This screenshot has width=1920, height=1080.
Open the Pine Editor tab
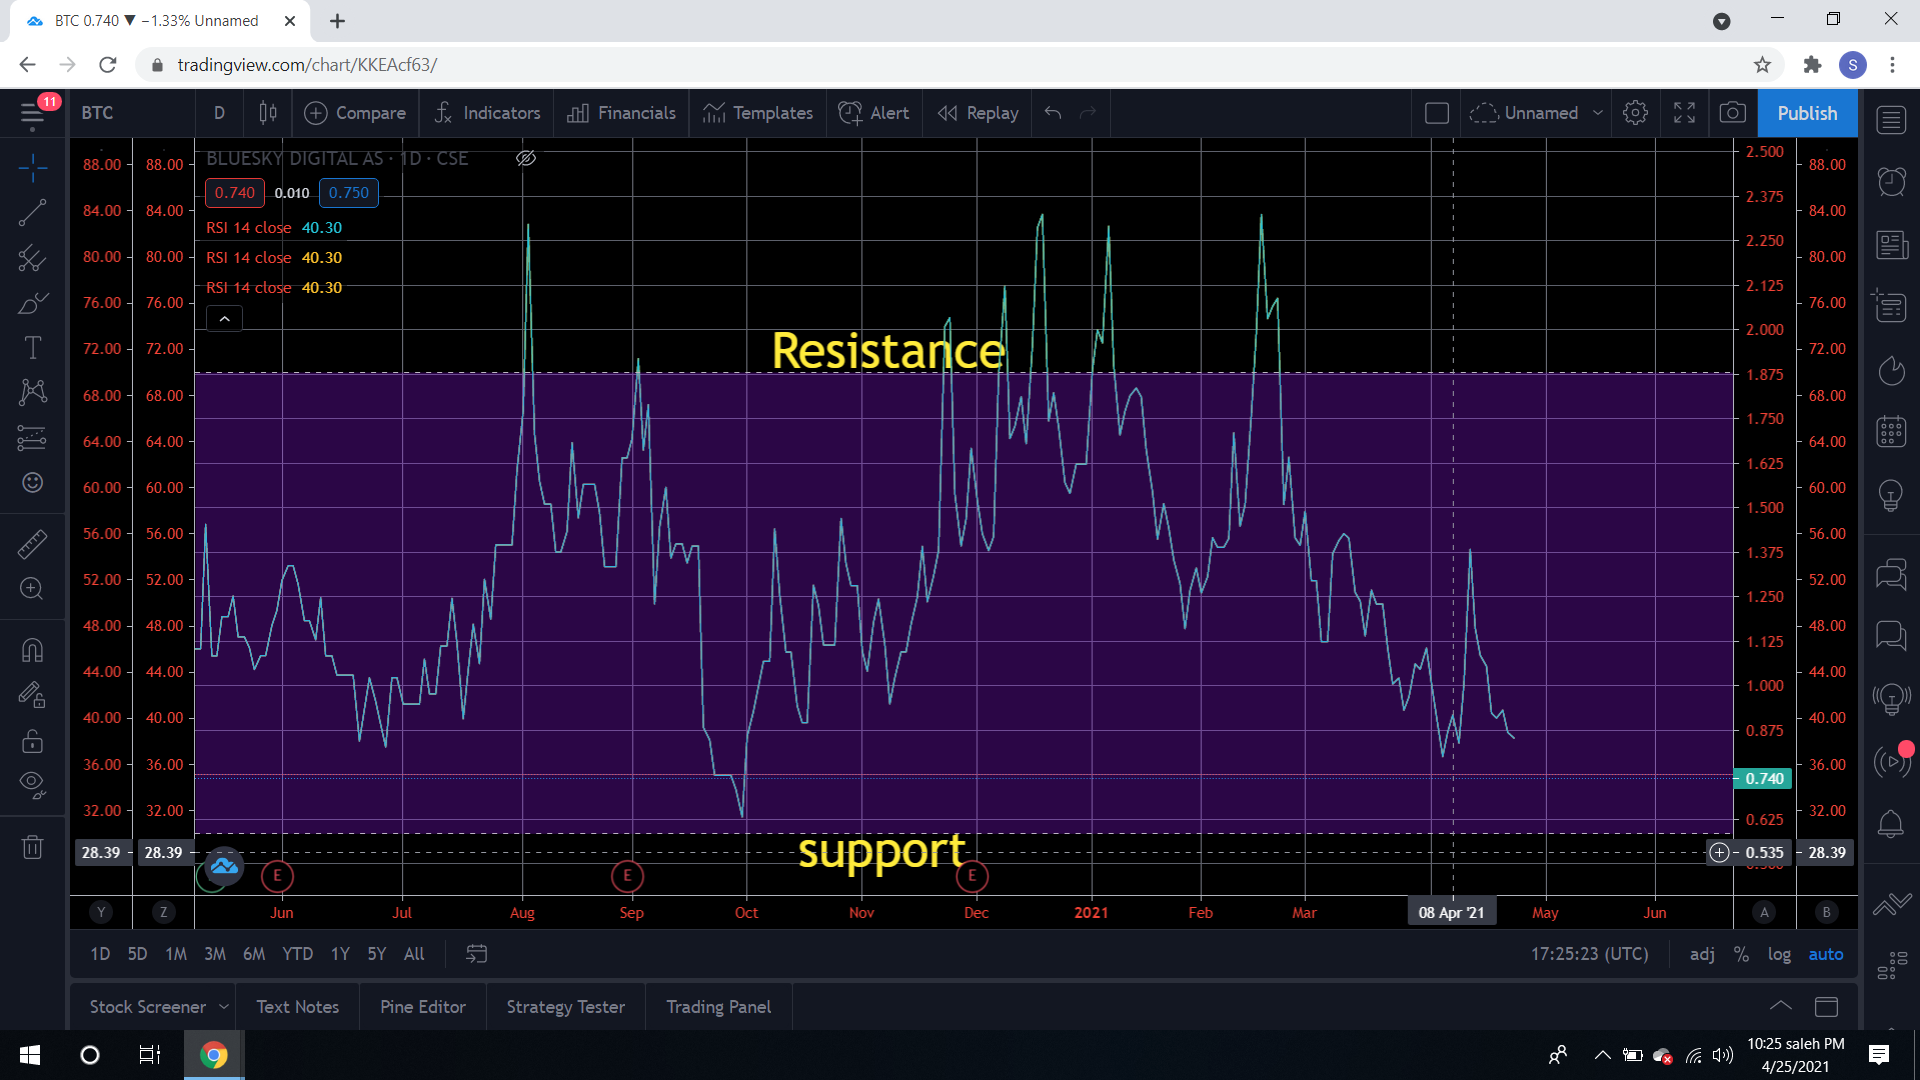point(423,1007)
